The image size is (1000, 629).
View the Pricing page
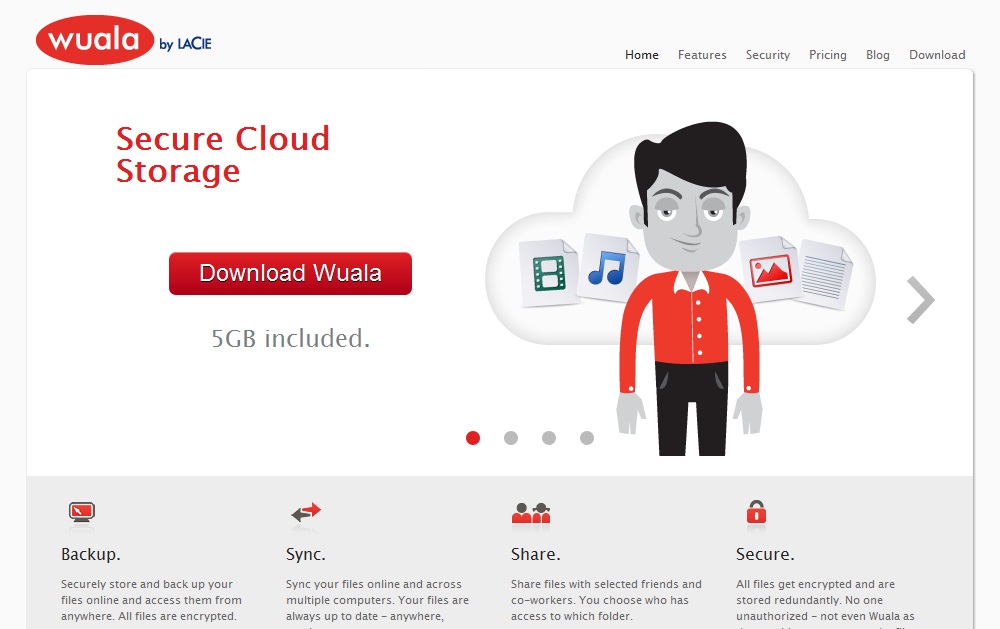point(828,55)
